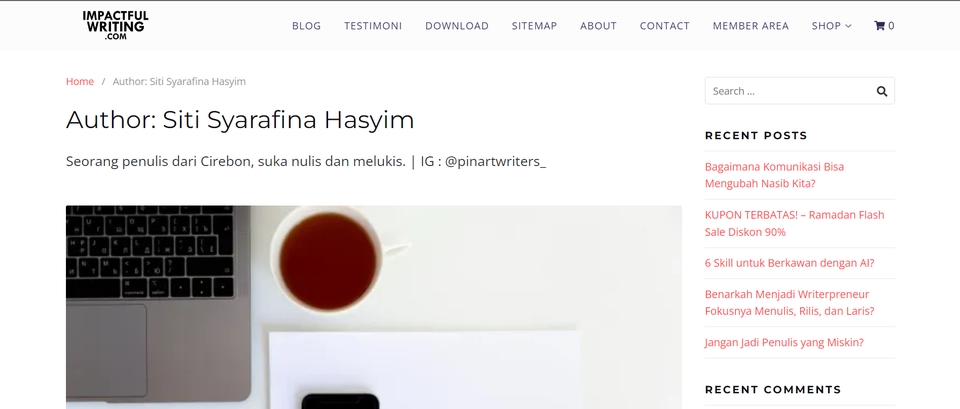This screenshot has width=960, height=409.
Task: Click the Home breadcrumb link
Action: [80, 81]
